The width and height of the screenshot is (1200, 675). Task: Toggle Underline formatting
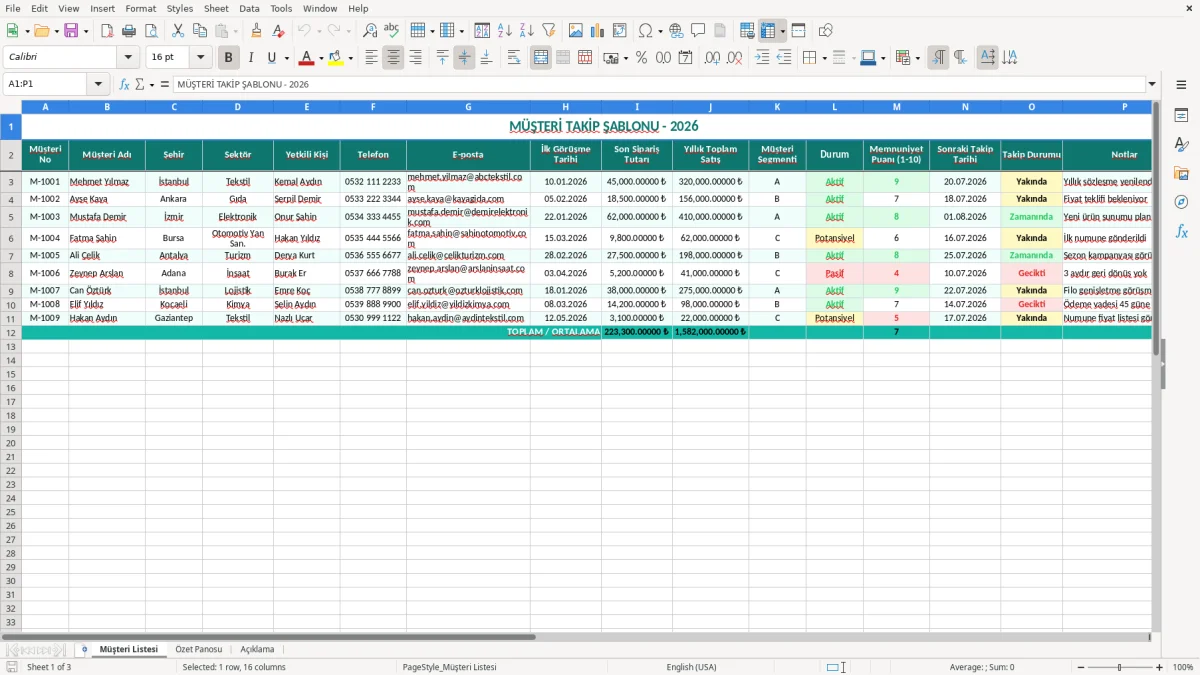click(x=271, y=58)
